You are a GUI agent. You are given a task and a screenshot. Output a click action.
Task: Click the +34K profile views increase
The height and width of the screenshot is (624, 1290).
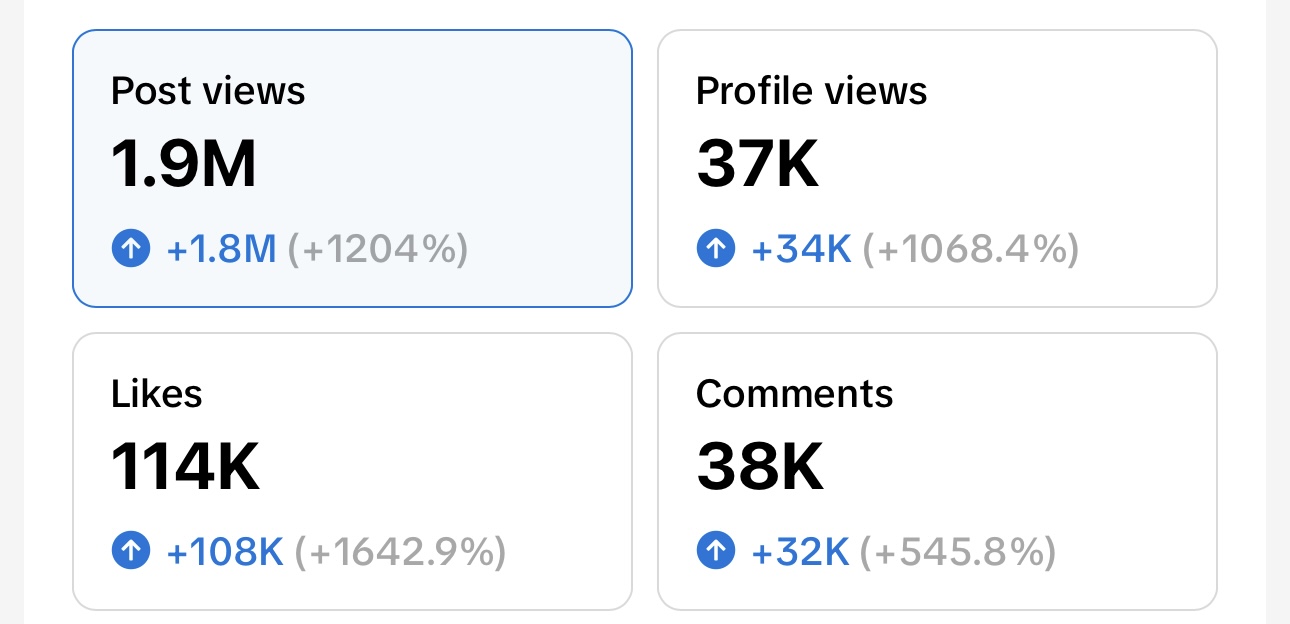[801, 249]
